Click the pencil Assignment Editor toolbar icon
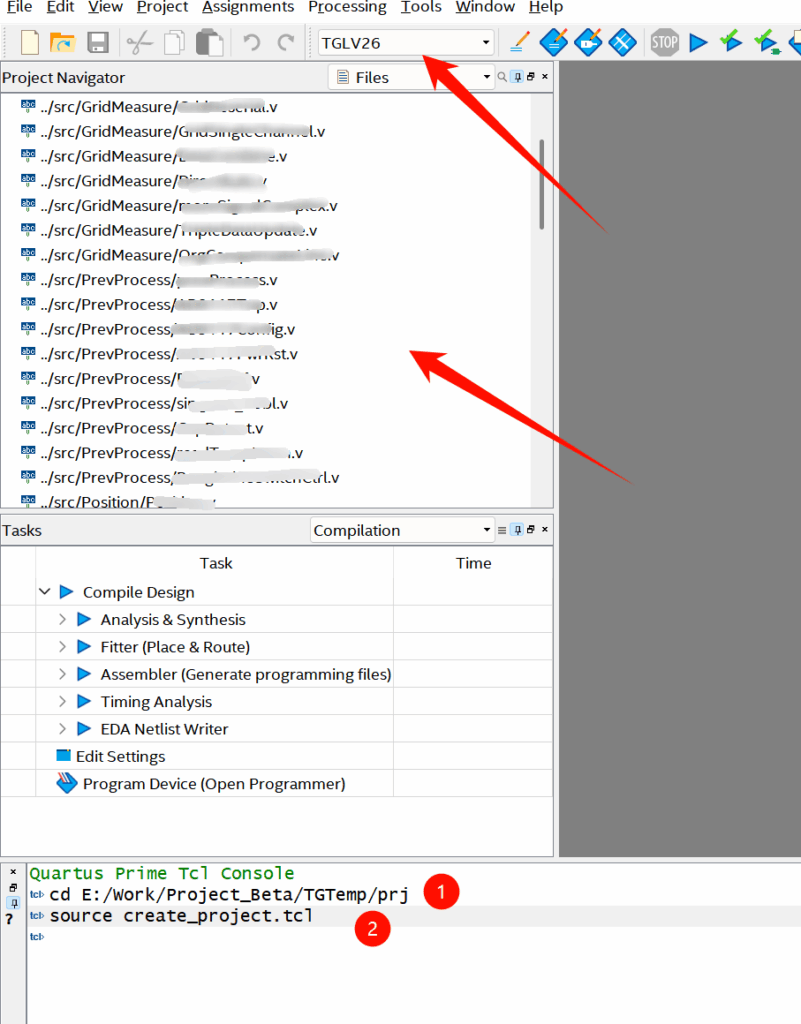This screenshot has height=1024, width=801. point(519,42)
